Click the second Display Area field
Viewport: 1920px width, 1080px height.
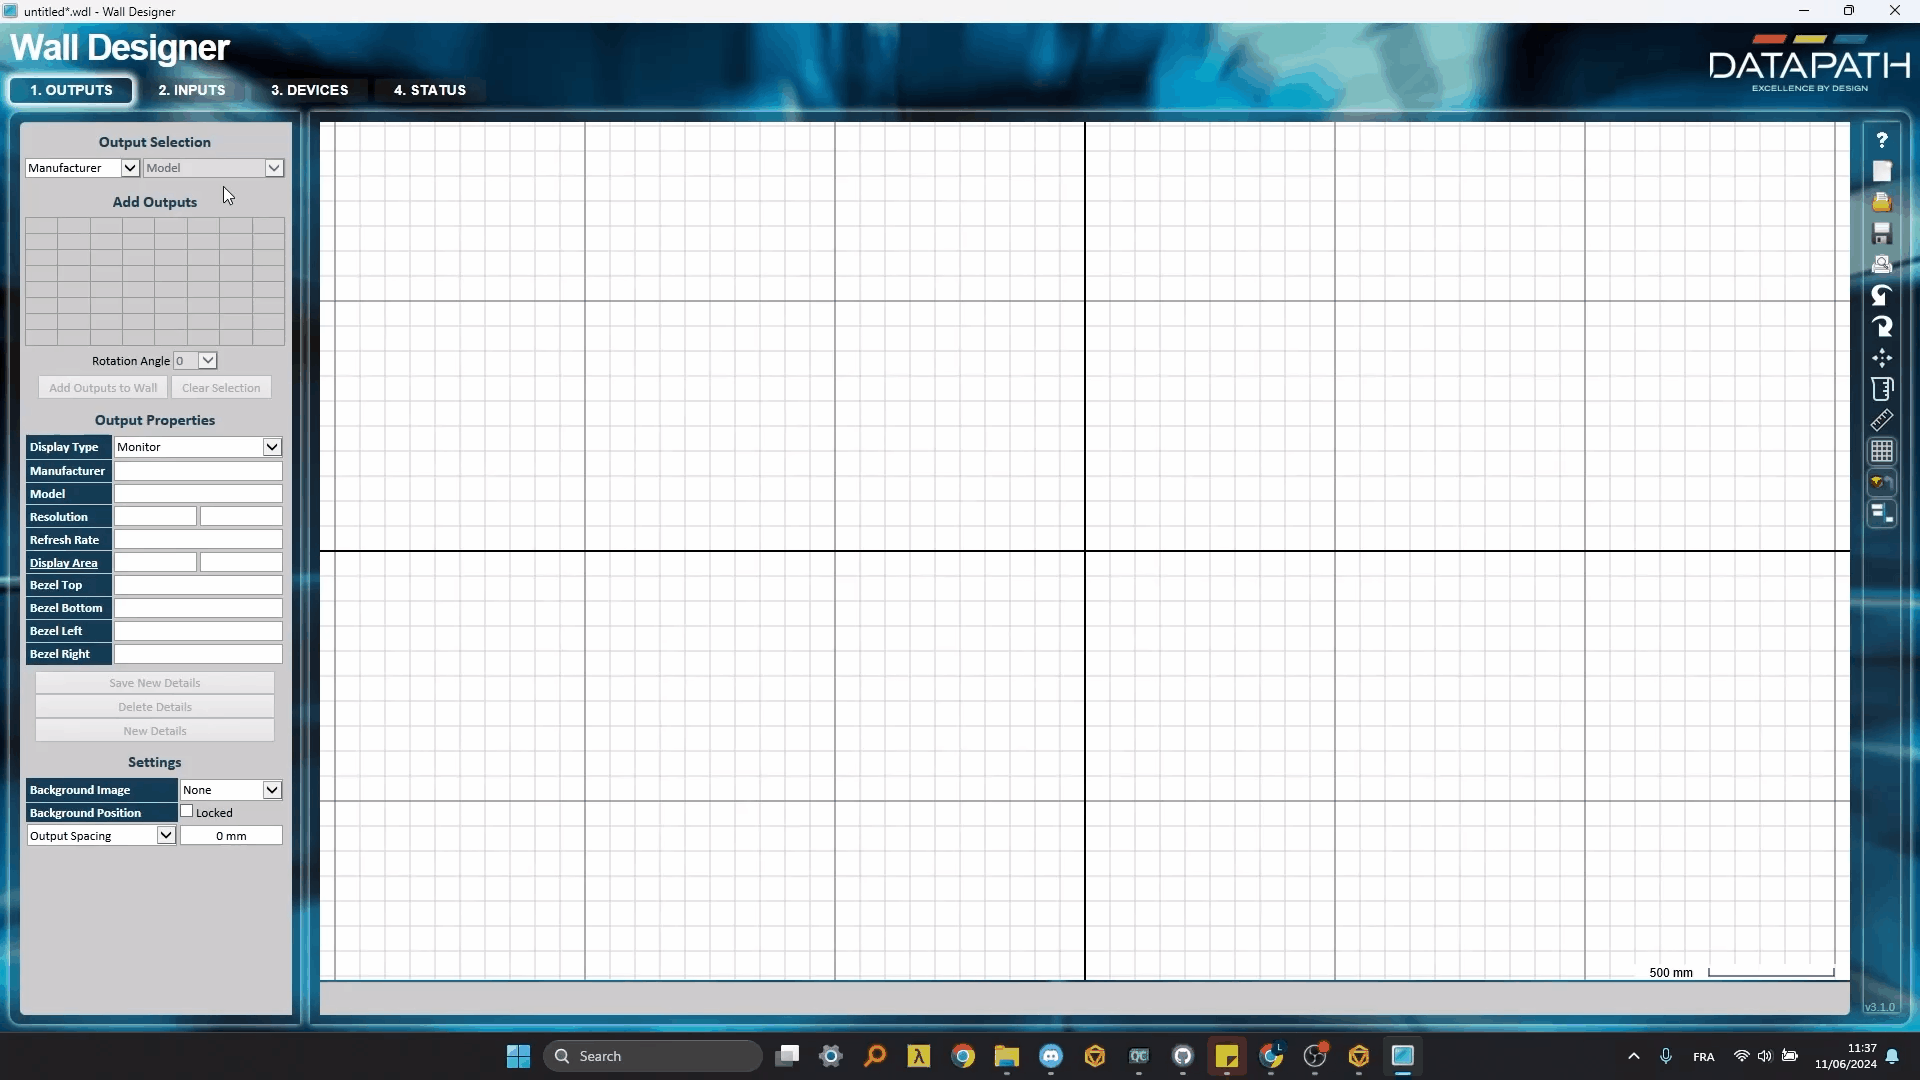coord(241,563)
